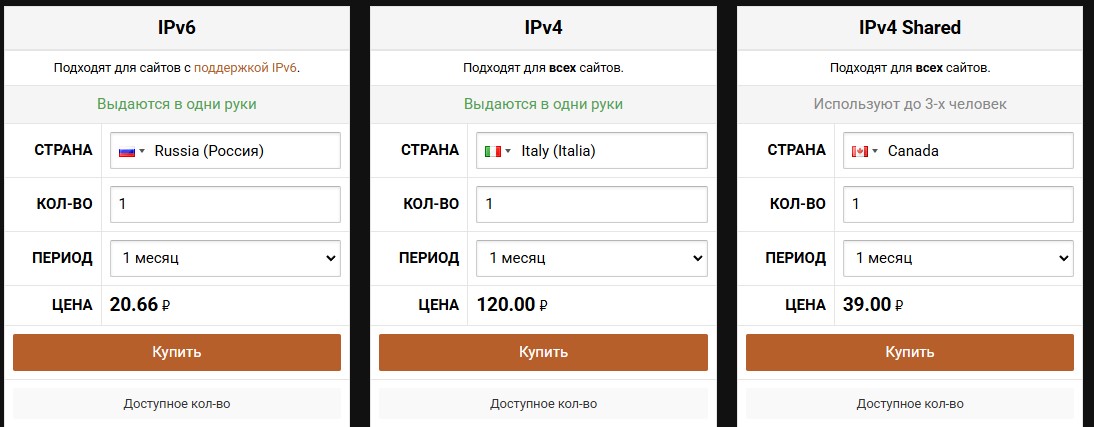Click the IPv4 quantity input field
The height and width of the screenshot is (427, 1094).
[592, 204]
